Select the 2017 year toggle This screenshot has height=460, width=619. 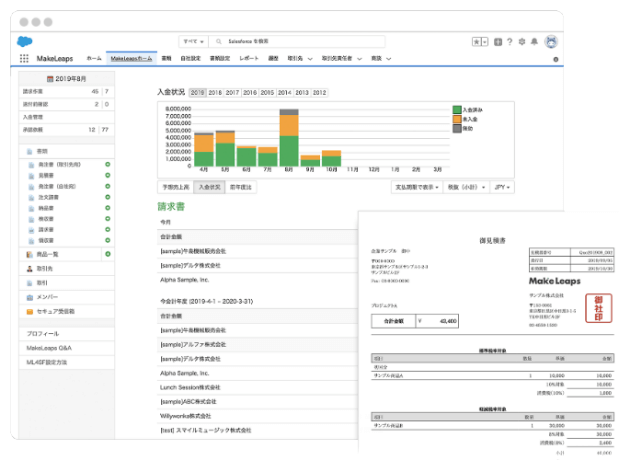pyautogui.click(x=232, y=93)
